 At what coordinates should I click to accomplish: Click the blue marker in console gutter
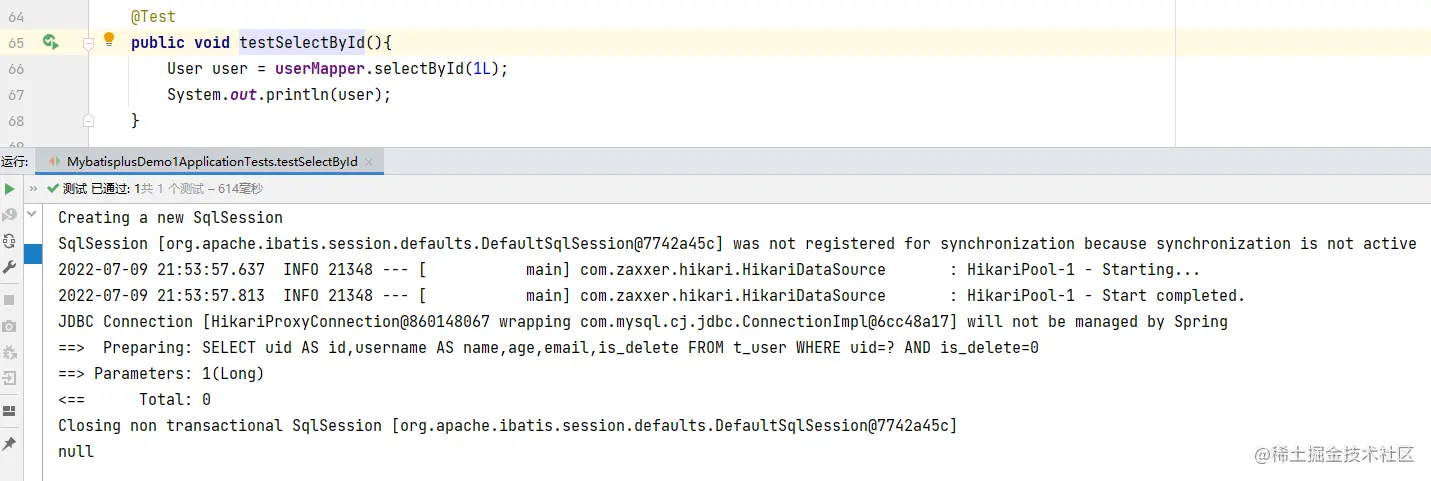32,254
